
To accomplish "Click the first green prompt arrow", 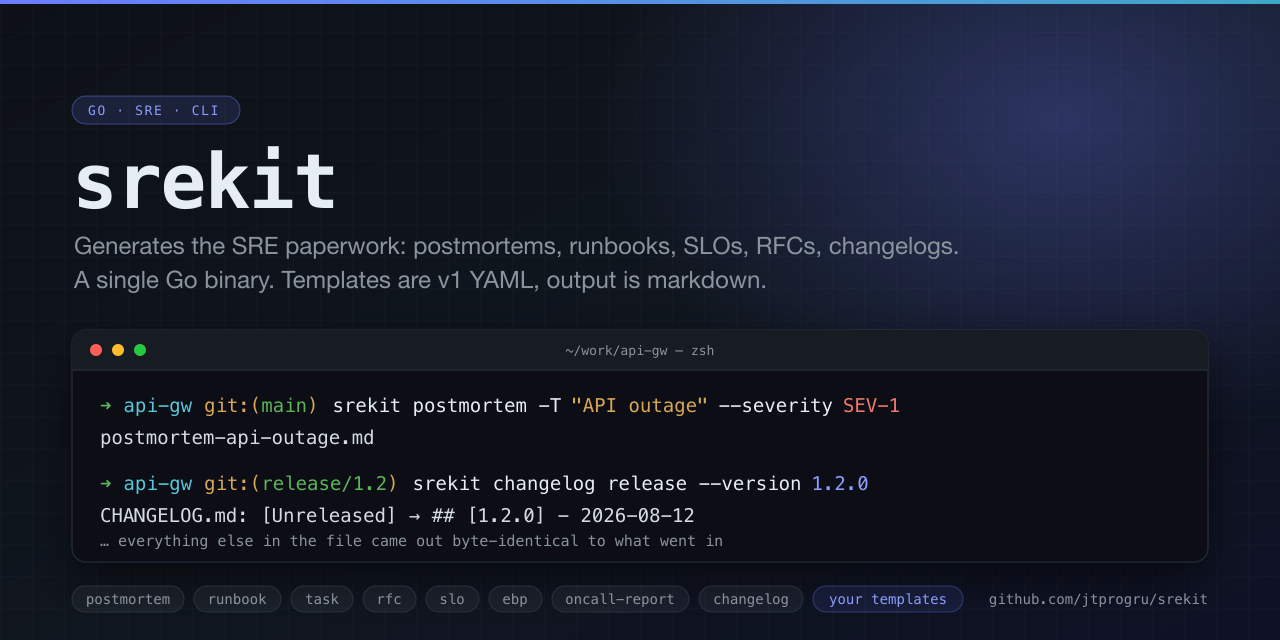I will (106, 405).
